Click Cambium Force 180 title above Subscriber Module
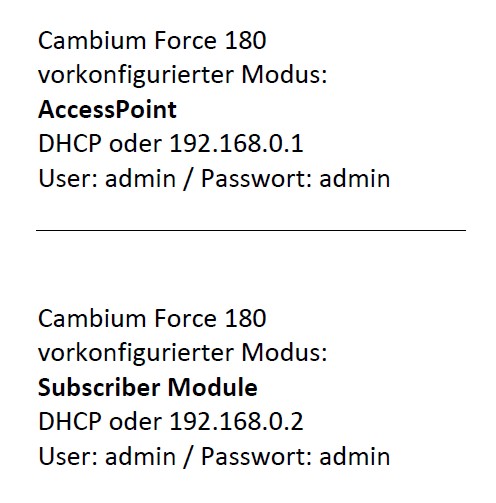This screenshot has width=496, height=503. [152, 318]
